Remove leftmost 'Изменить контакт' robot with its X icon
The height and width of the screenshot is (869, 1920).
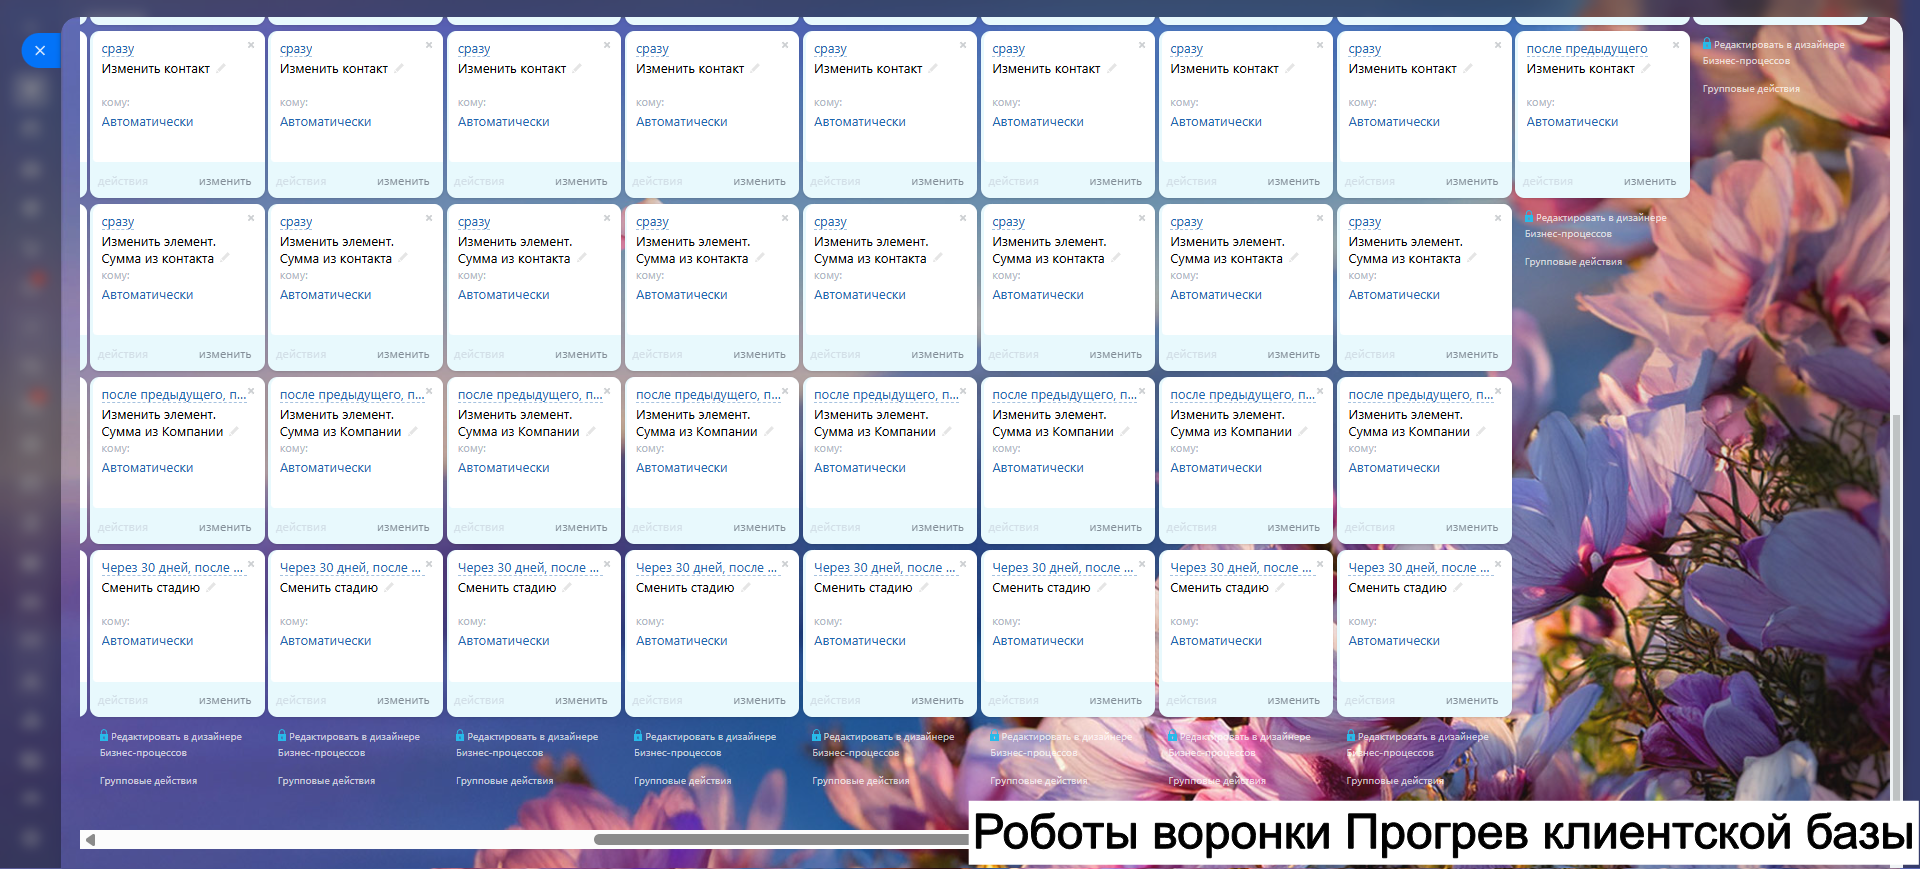(251, 45)
